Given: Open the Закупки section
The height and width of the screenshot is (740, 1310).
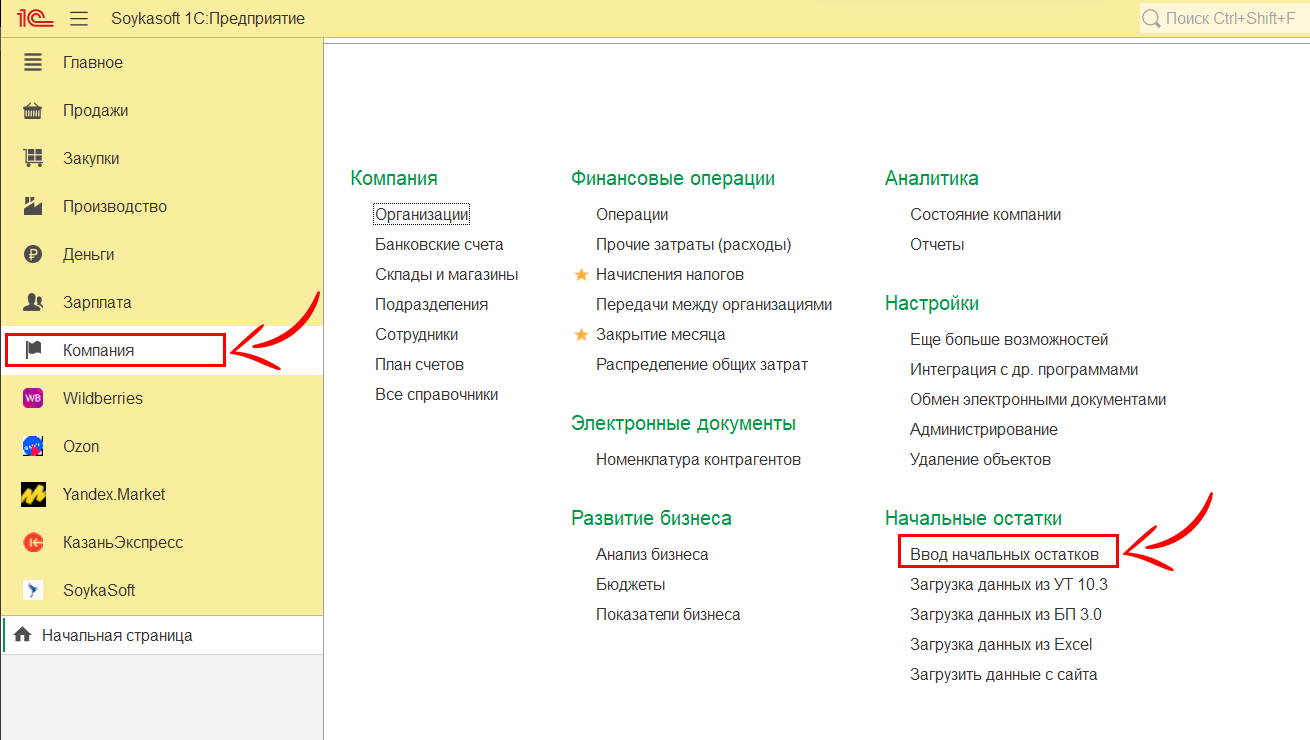Looking at the screenshot, I should click(161, 158).
